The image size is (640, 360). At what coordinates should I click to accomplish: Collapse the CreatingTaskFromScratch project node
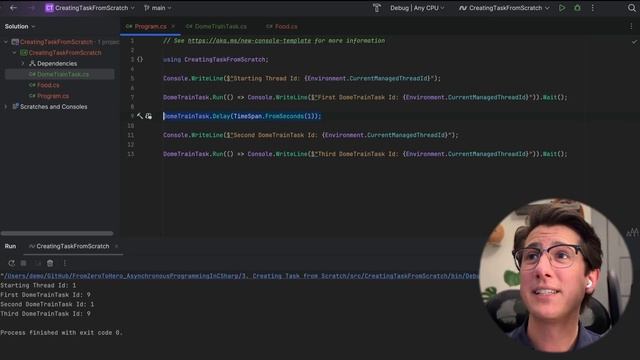coord(15,53)
